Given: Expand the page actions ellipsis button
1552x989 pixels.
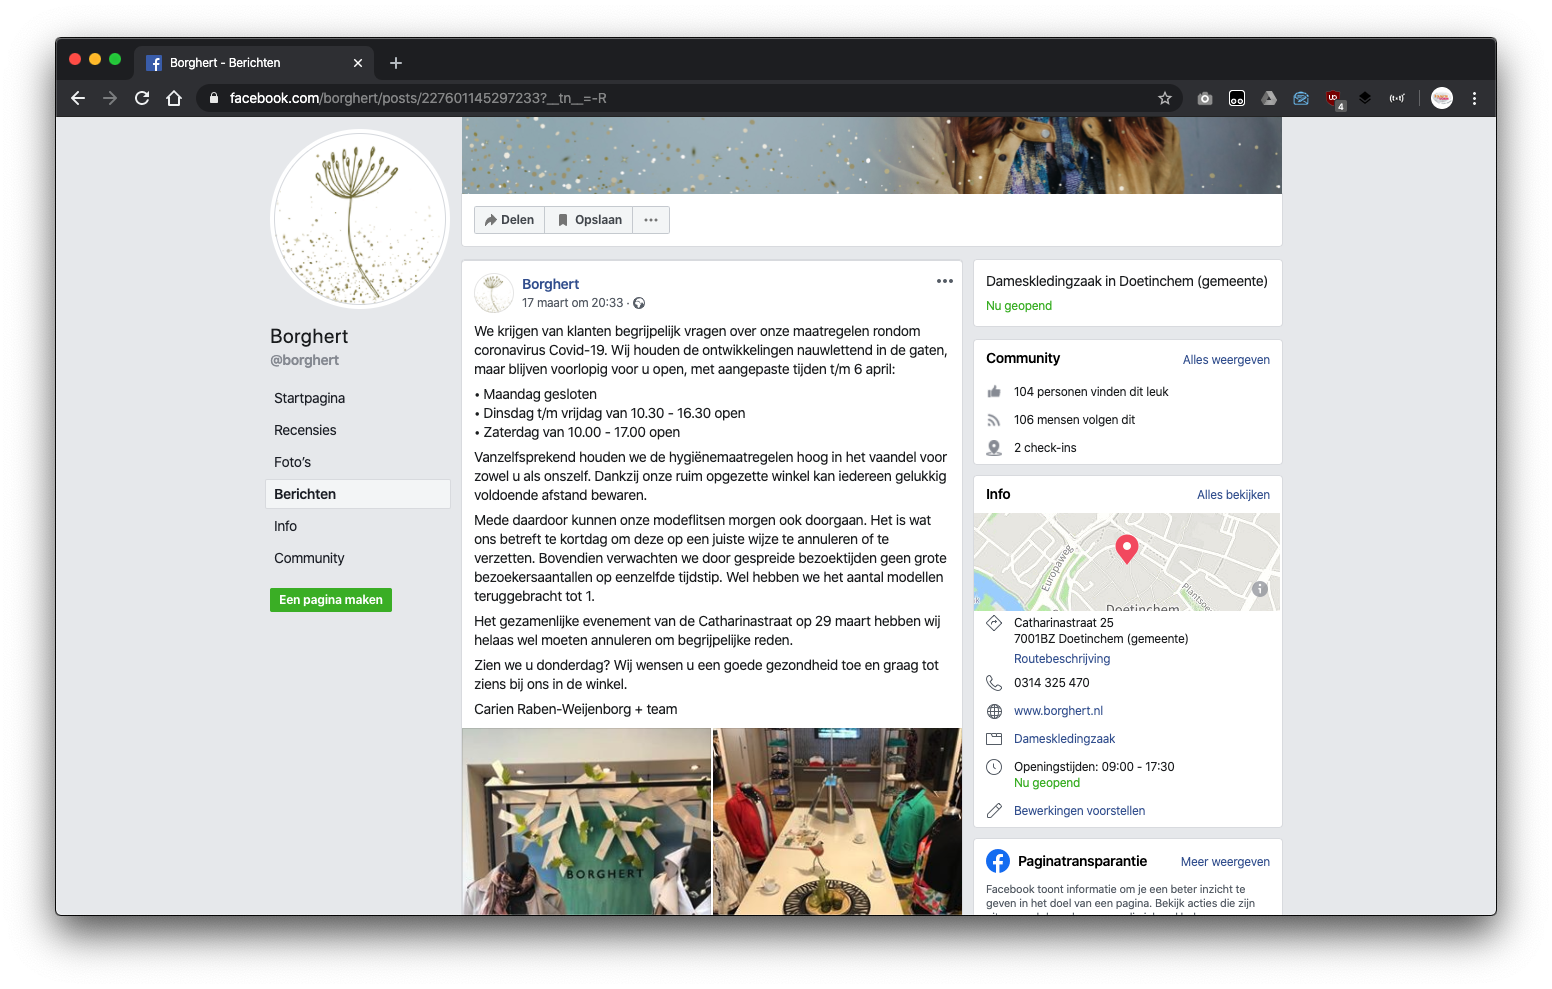Looking at the screenshot, I should point(651,220).
